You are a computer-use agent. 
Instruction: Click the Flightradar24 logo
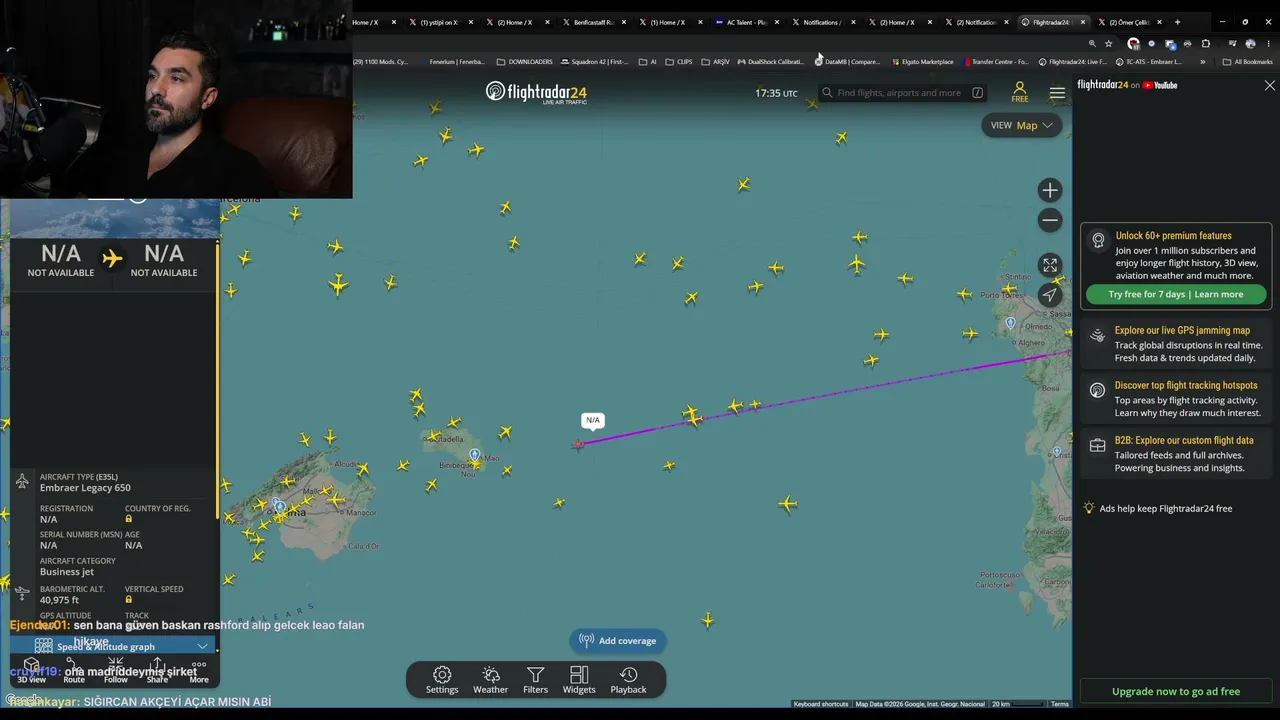[x=536, y=93]
